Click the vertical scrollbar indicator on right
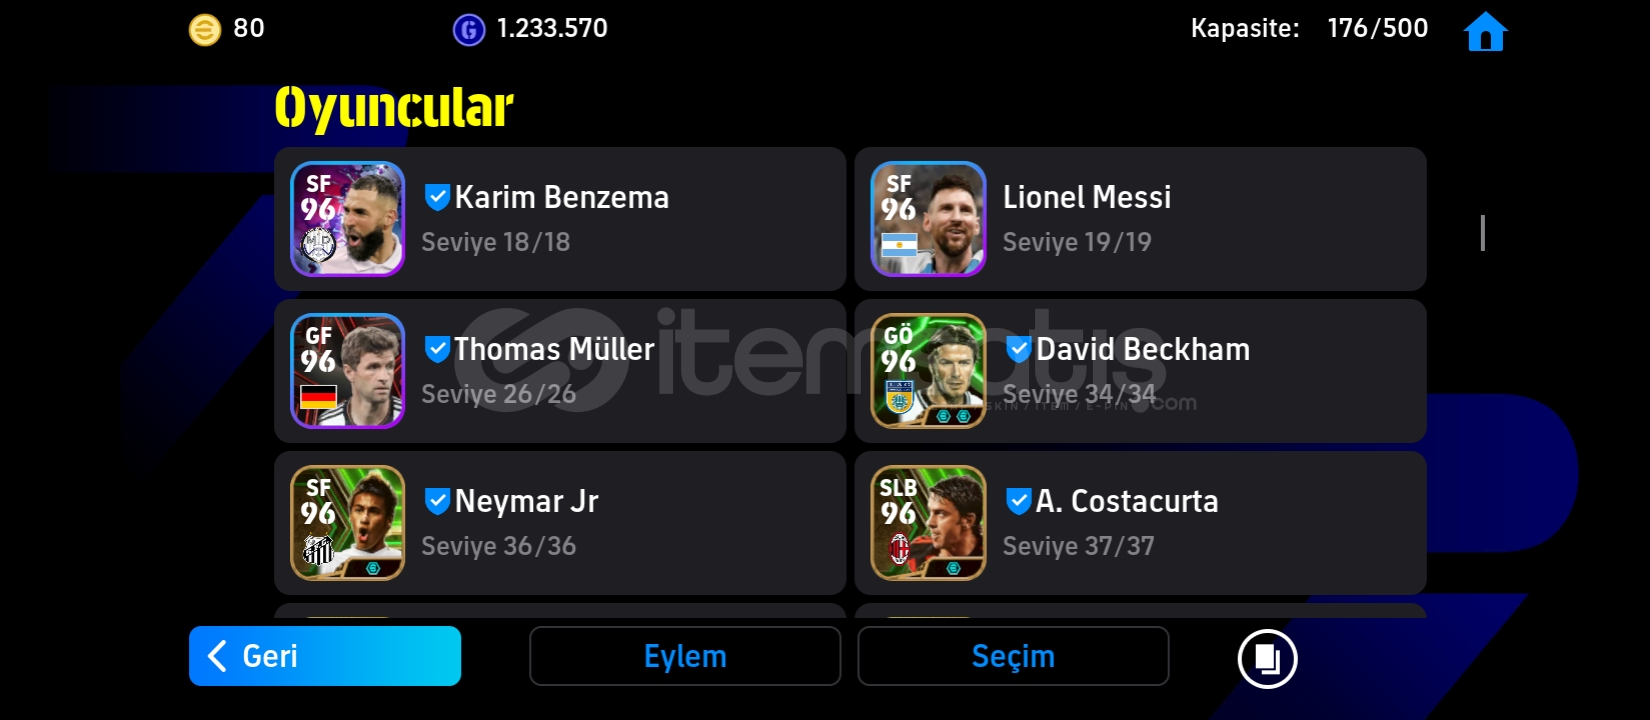This screenshot has height=720, width=1650. [1482, 233]
